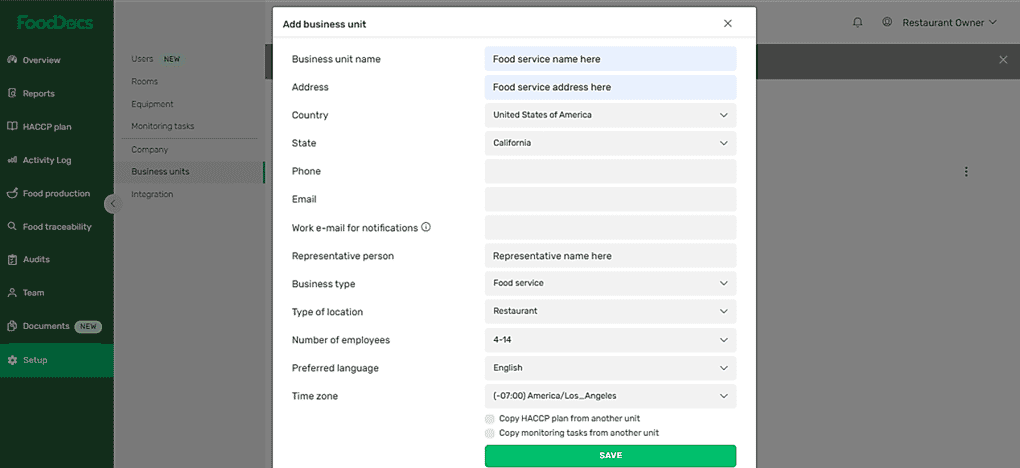The width and height of the screenshot is (1020, 468).
Task: Collapse the sidebar with arrow handle
Action: point(111,204)
